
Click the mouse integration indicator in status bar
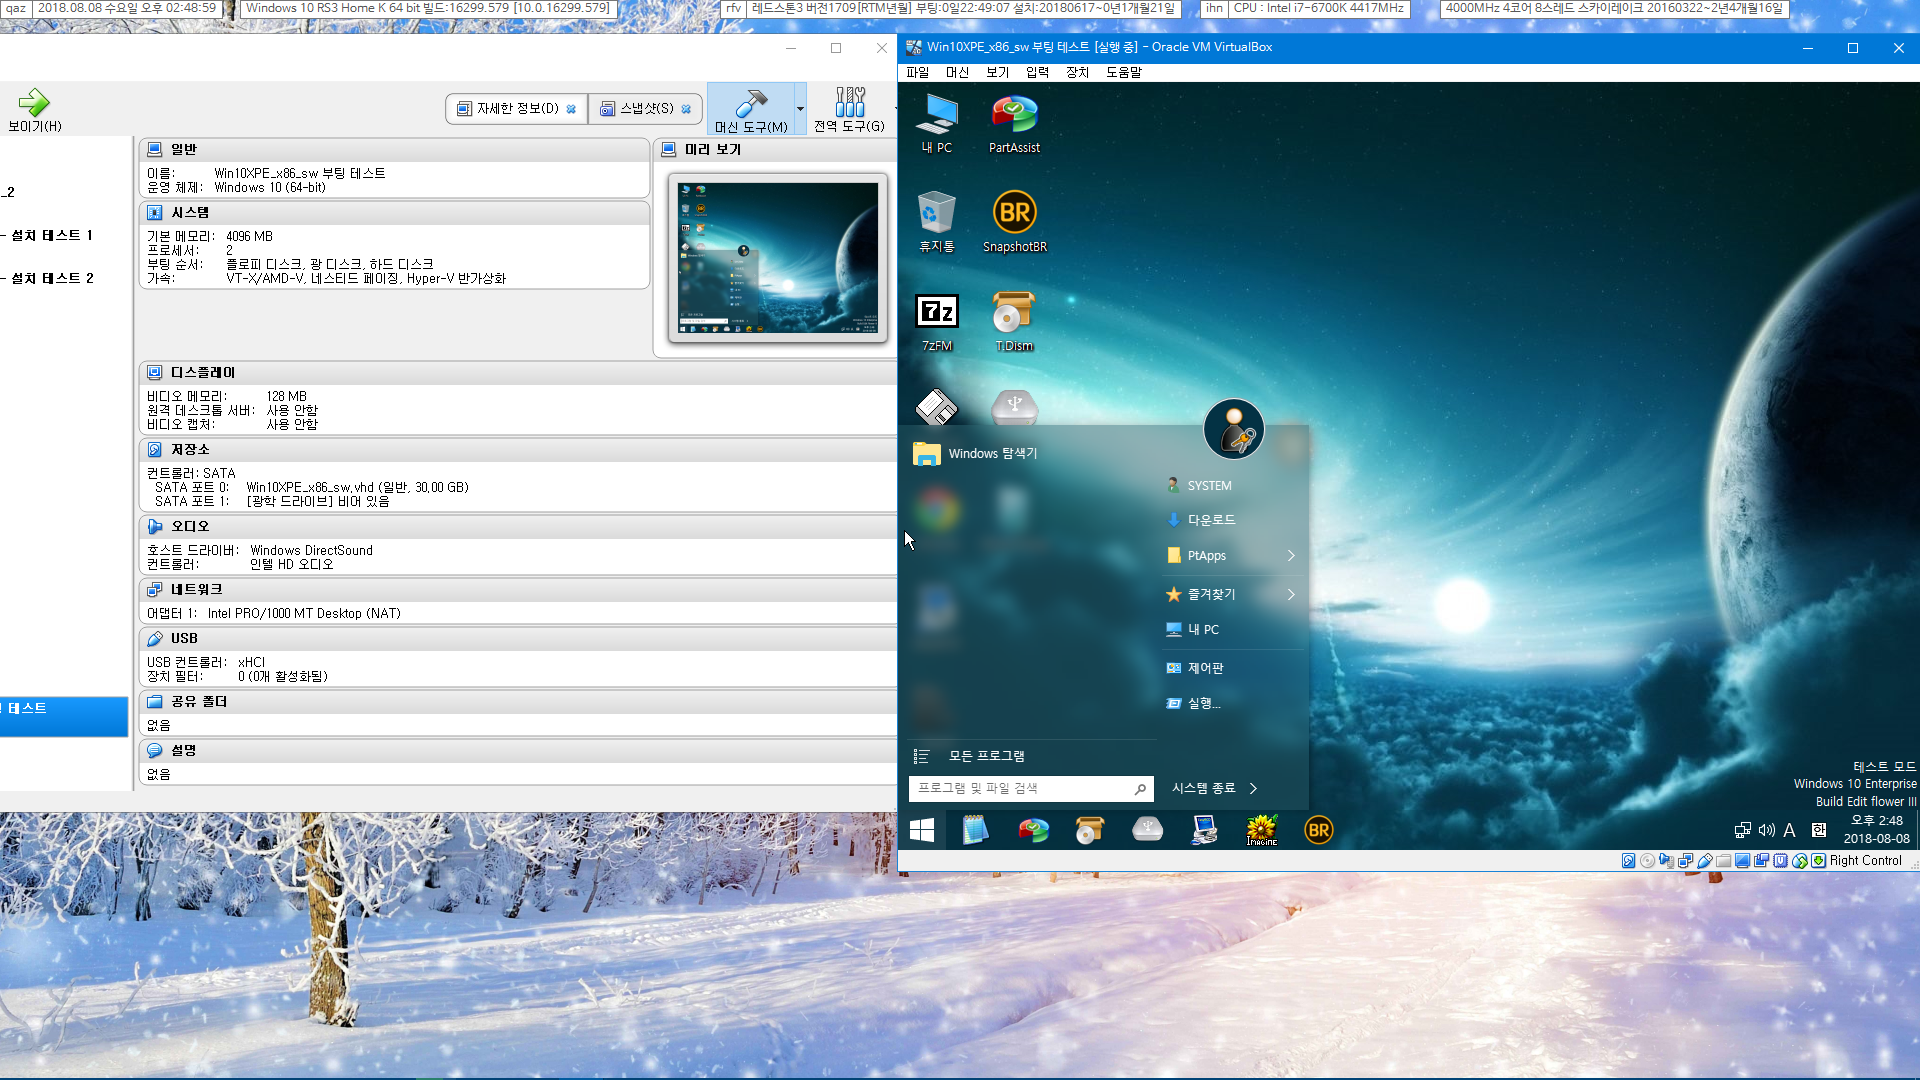1800,861
